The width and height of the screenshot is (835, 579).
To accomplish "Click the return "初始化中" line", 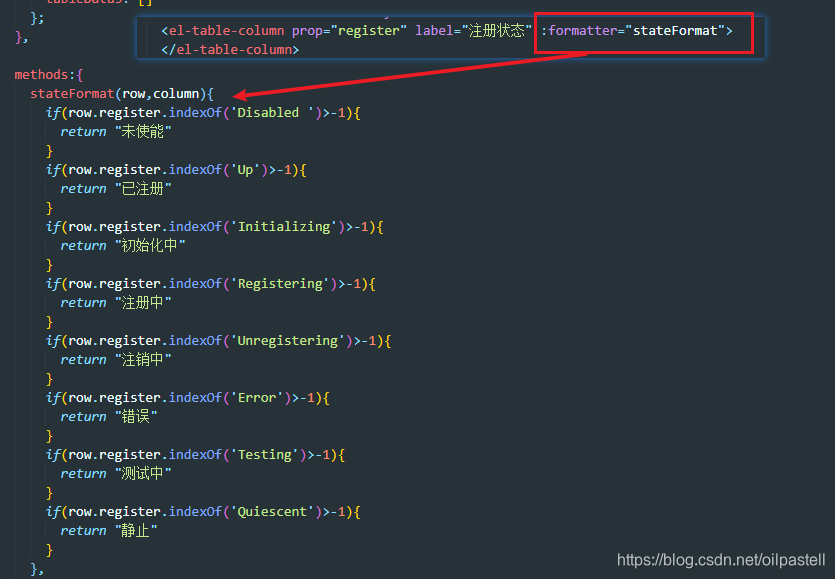I will [x=122, y=246].
